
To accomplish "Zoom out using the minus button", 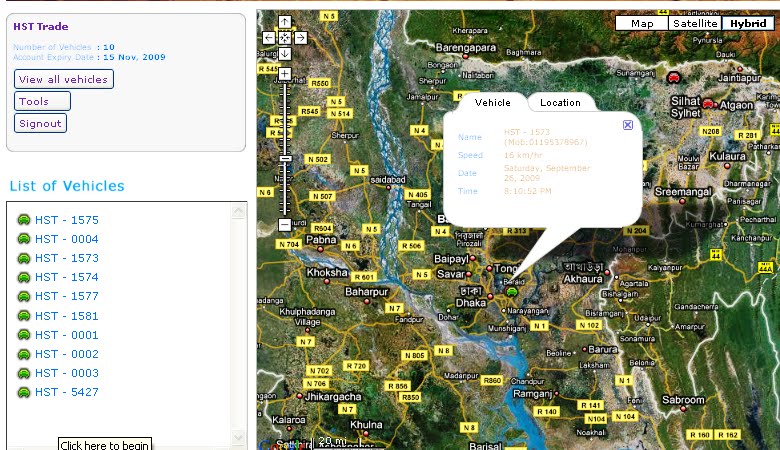I will 285,225.
